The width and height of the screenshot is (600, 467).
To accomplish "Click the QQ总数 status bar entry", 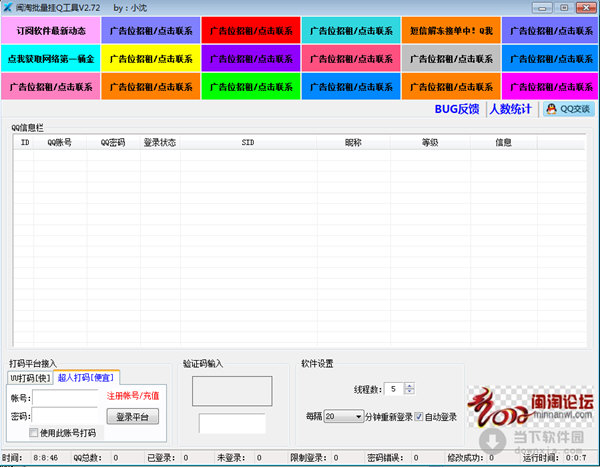I will pyautogui.click(x=96, y=457).
